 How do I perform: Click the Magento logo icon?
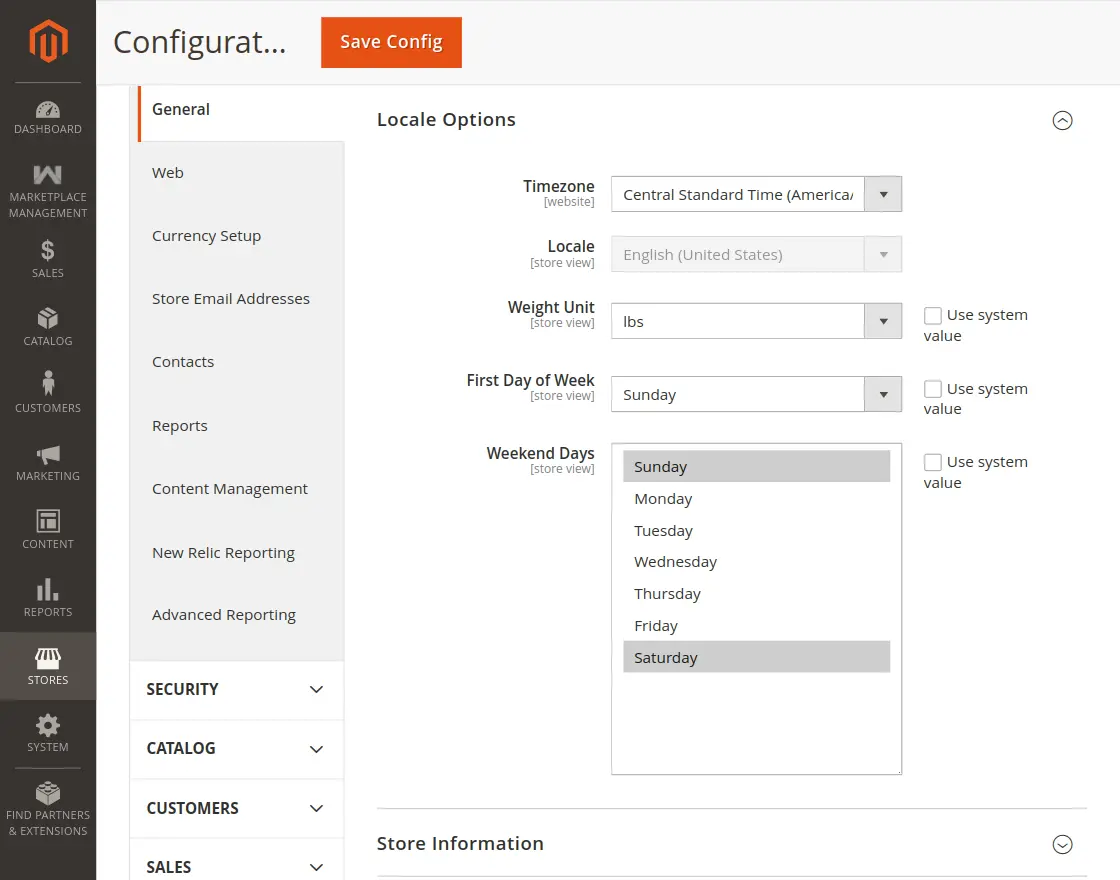[x=47, y=41]
